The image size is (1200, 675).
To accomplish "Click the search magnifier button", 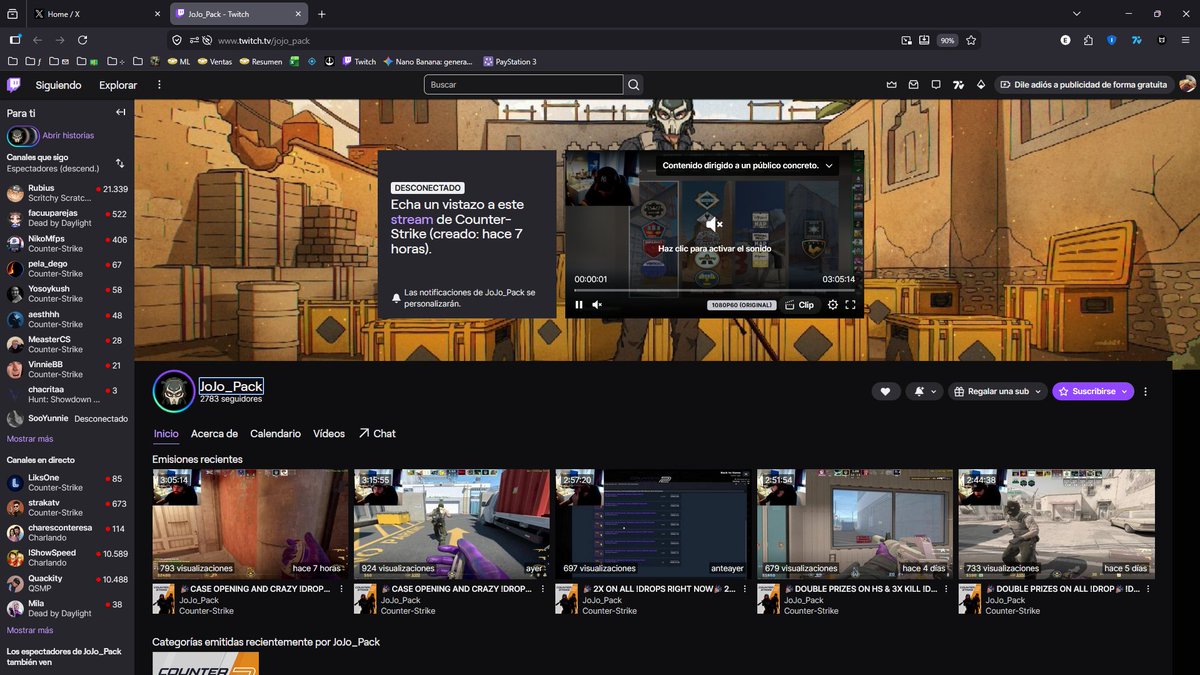I will (634, 85).
